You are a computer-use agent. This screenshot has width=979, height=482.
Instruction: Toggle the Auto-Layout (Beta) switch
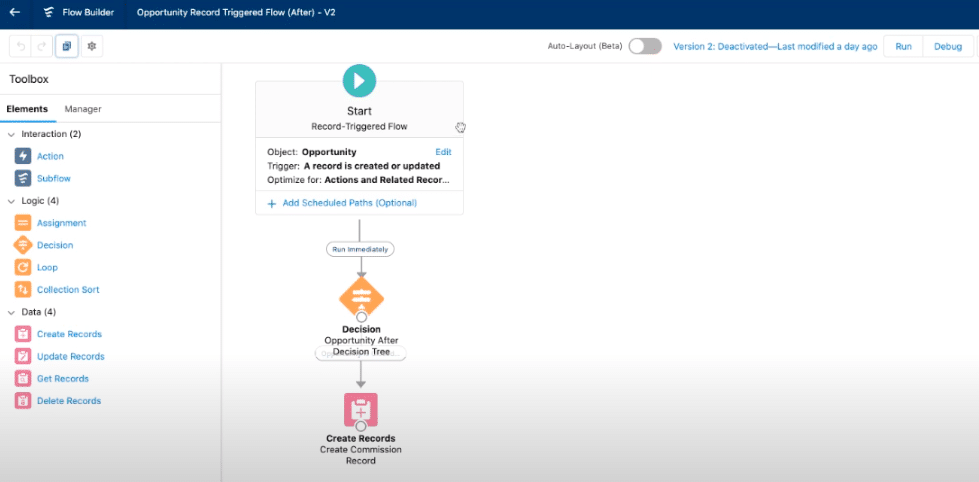pyautogui.click(x=645, y=46)
